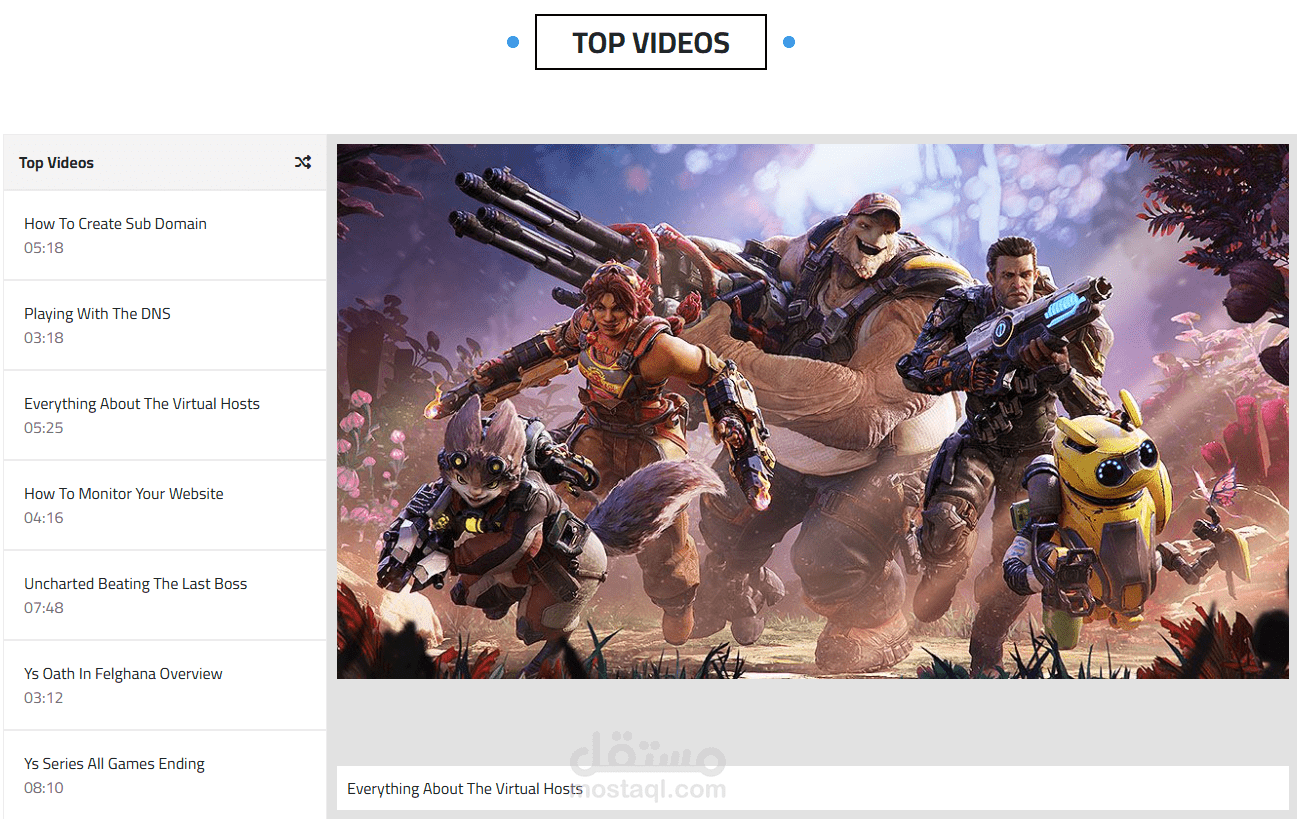Select Uncharted Beating The Last Boss entry
Screen dimensions: 1297x819
(x=165, y=595)
